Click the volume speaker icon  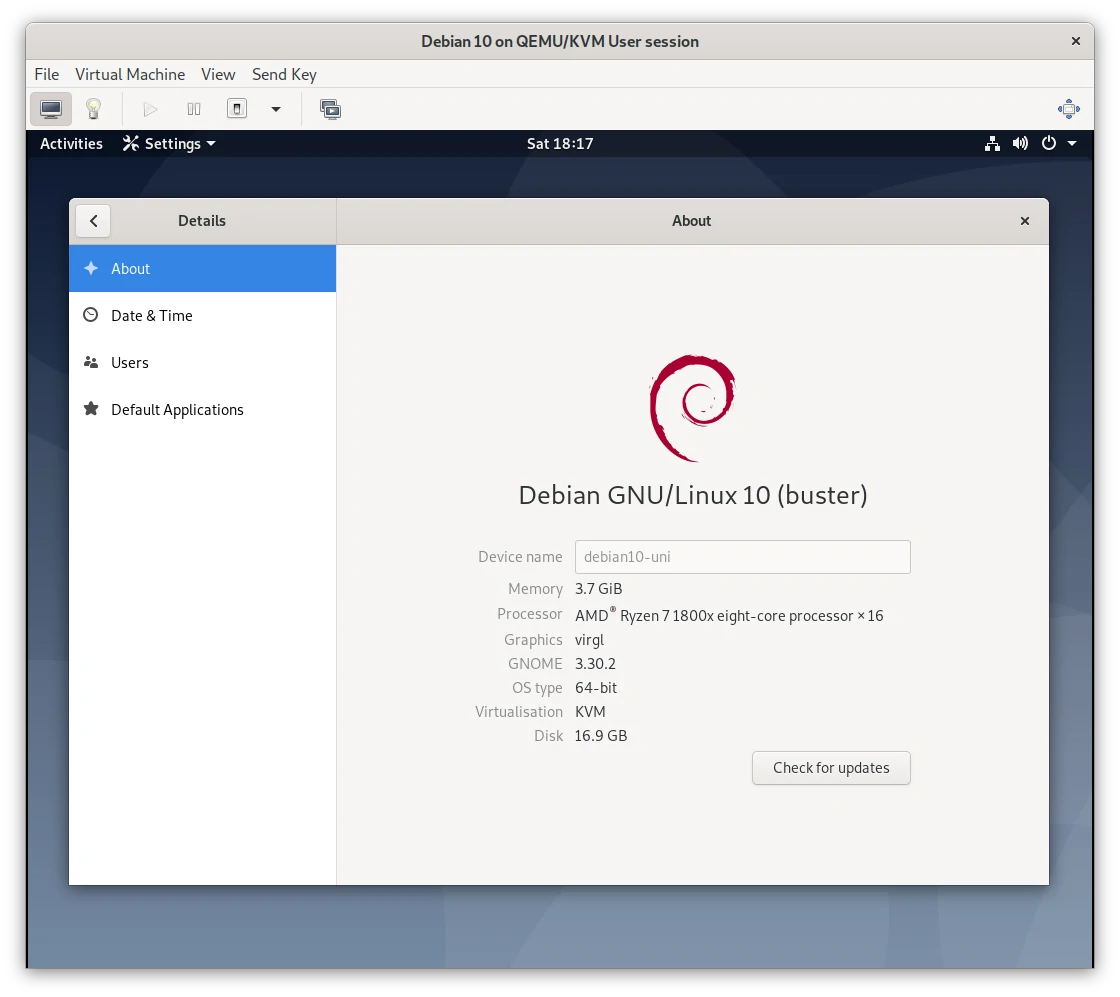1020,144
